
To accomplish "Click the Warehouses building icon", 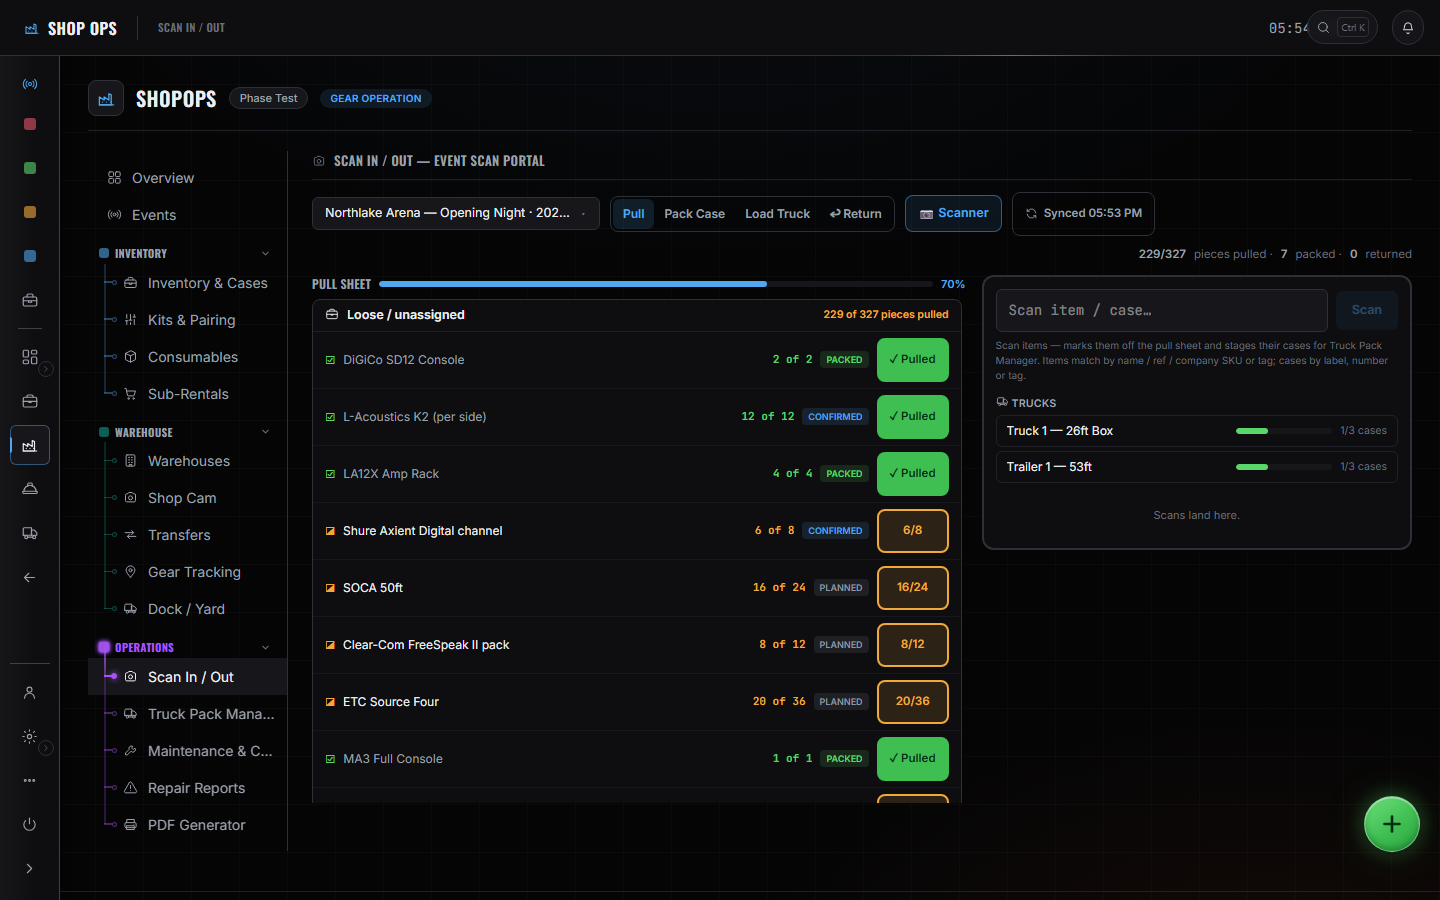I will pos(130,461).
